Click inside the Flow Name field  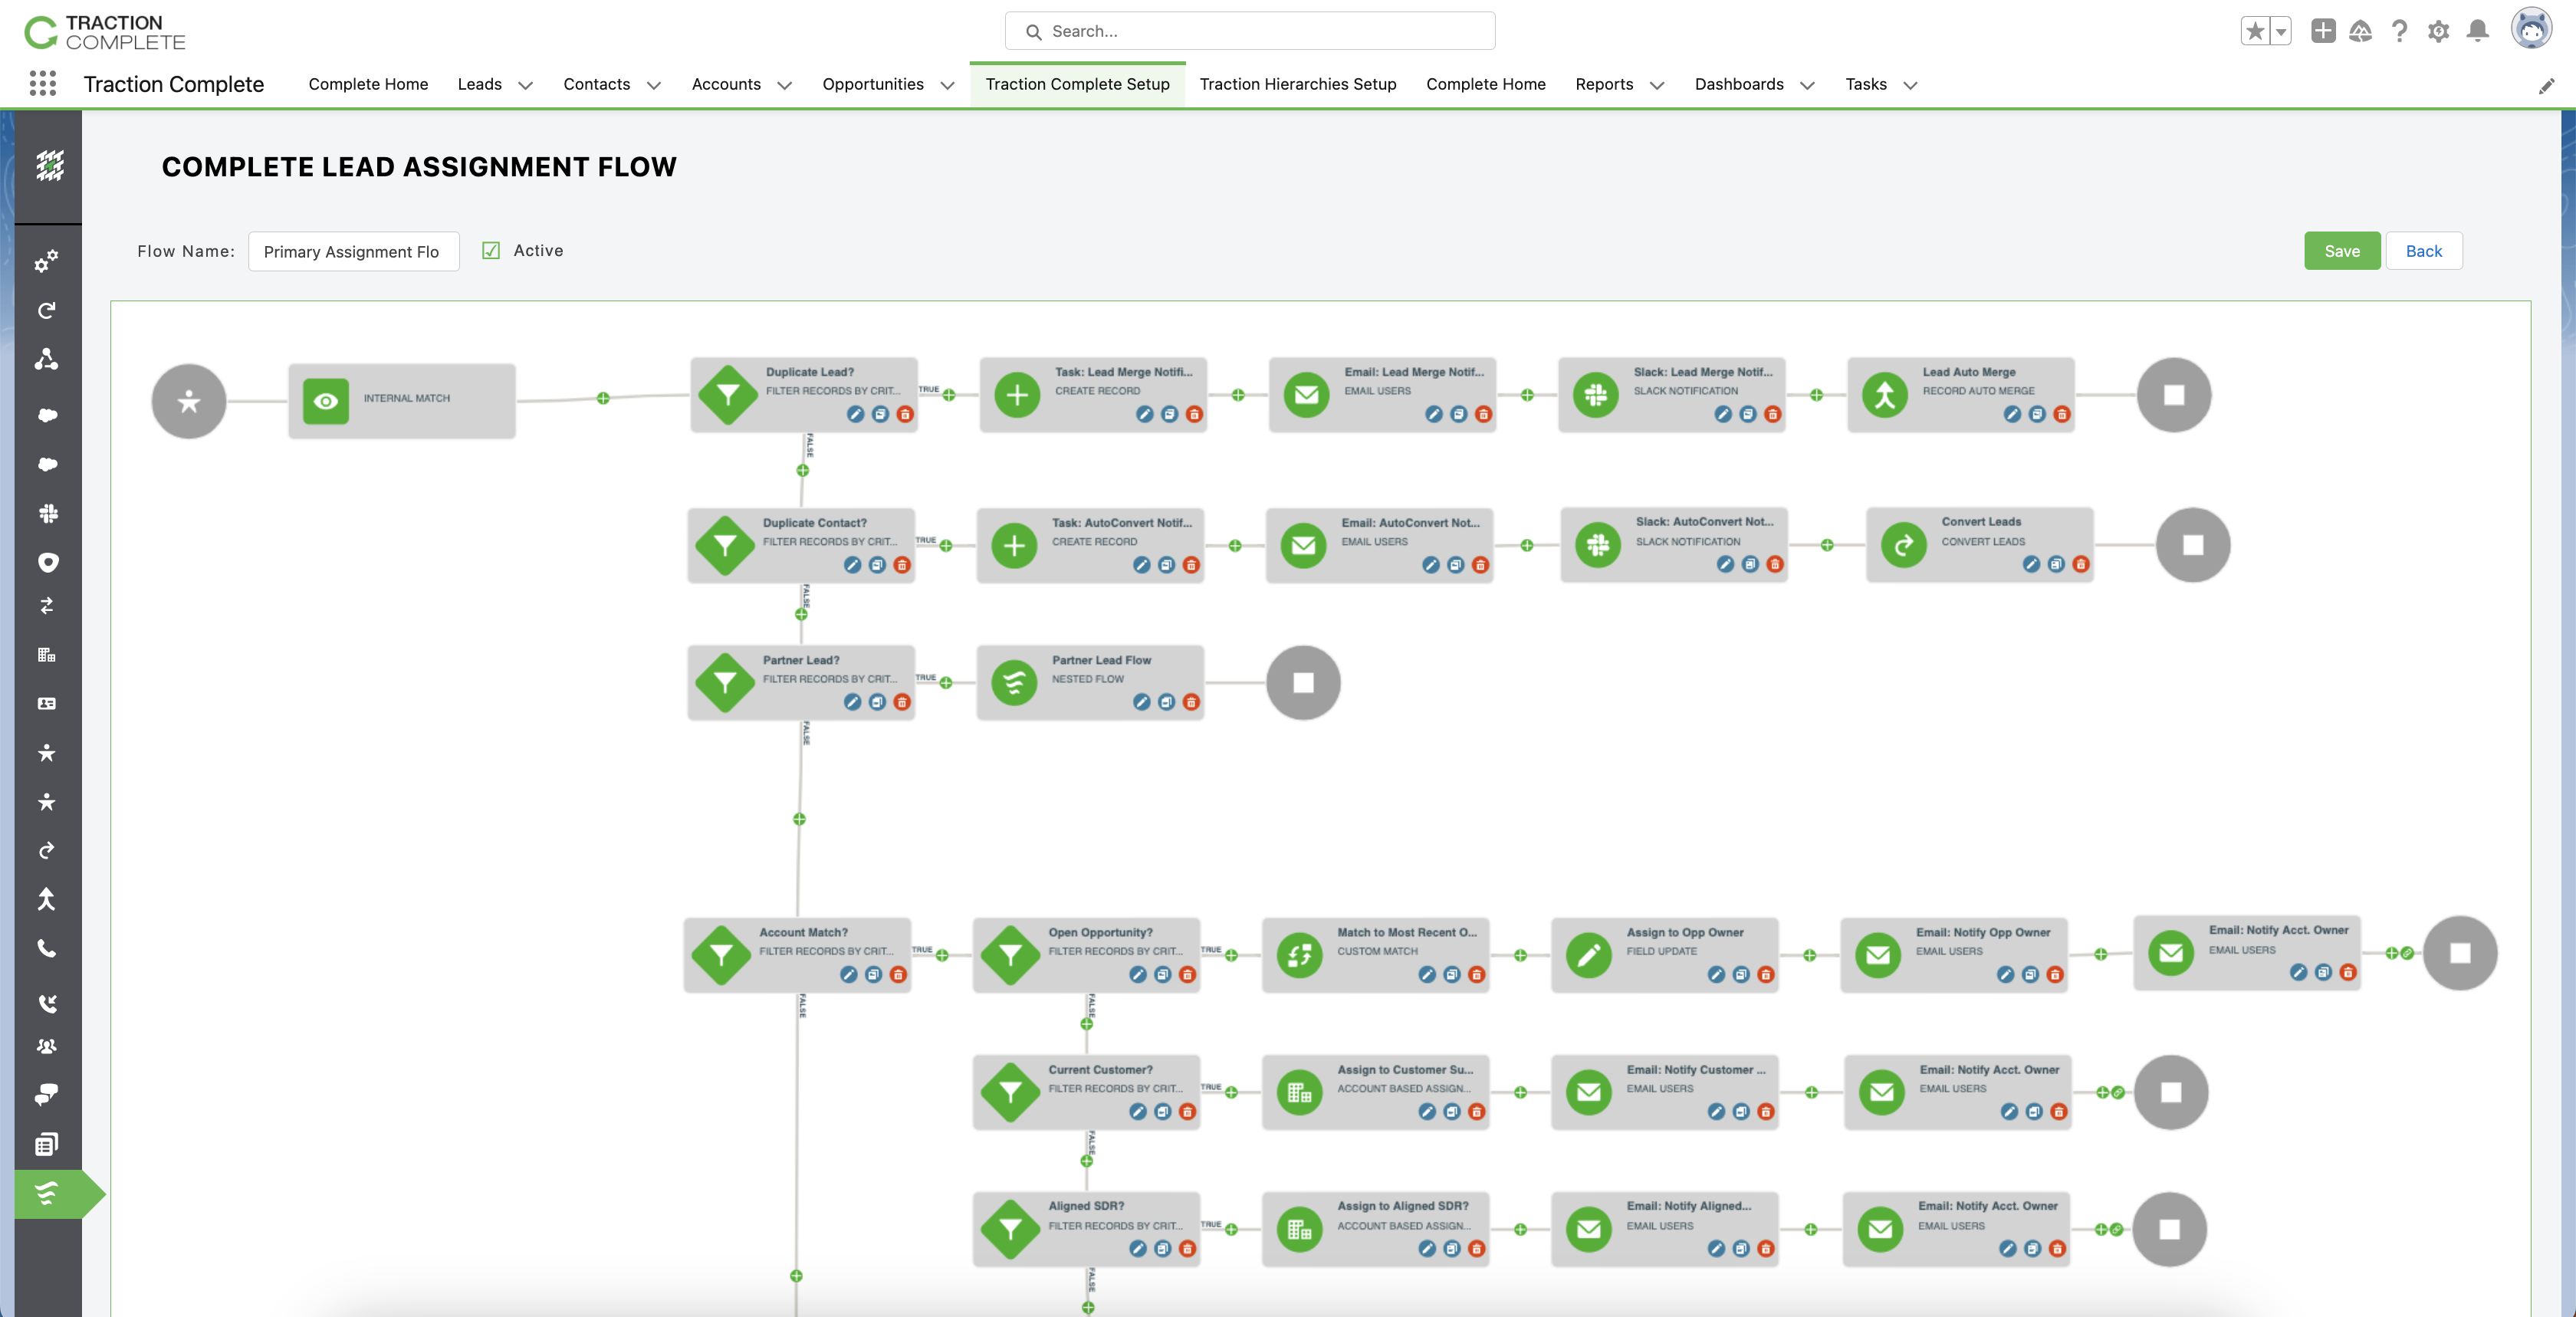pyautogui.click(x=353, y=251)
